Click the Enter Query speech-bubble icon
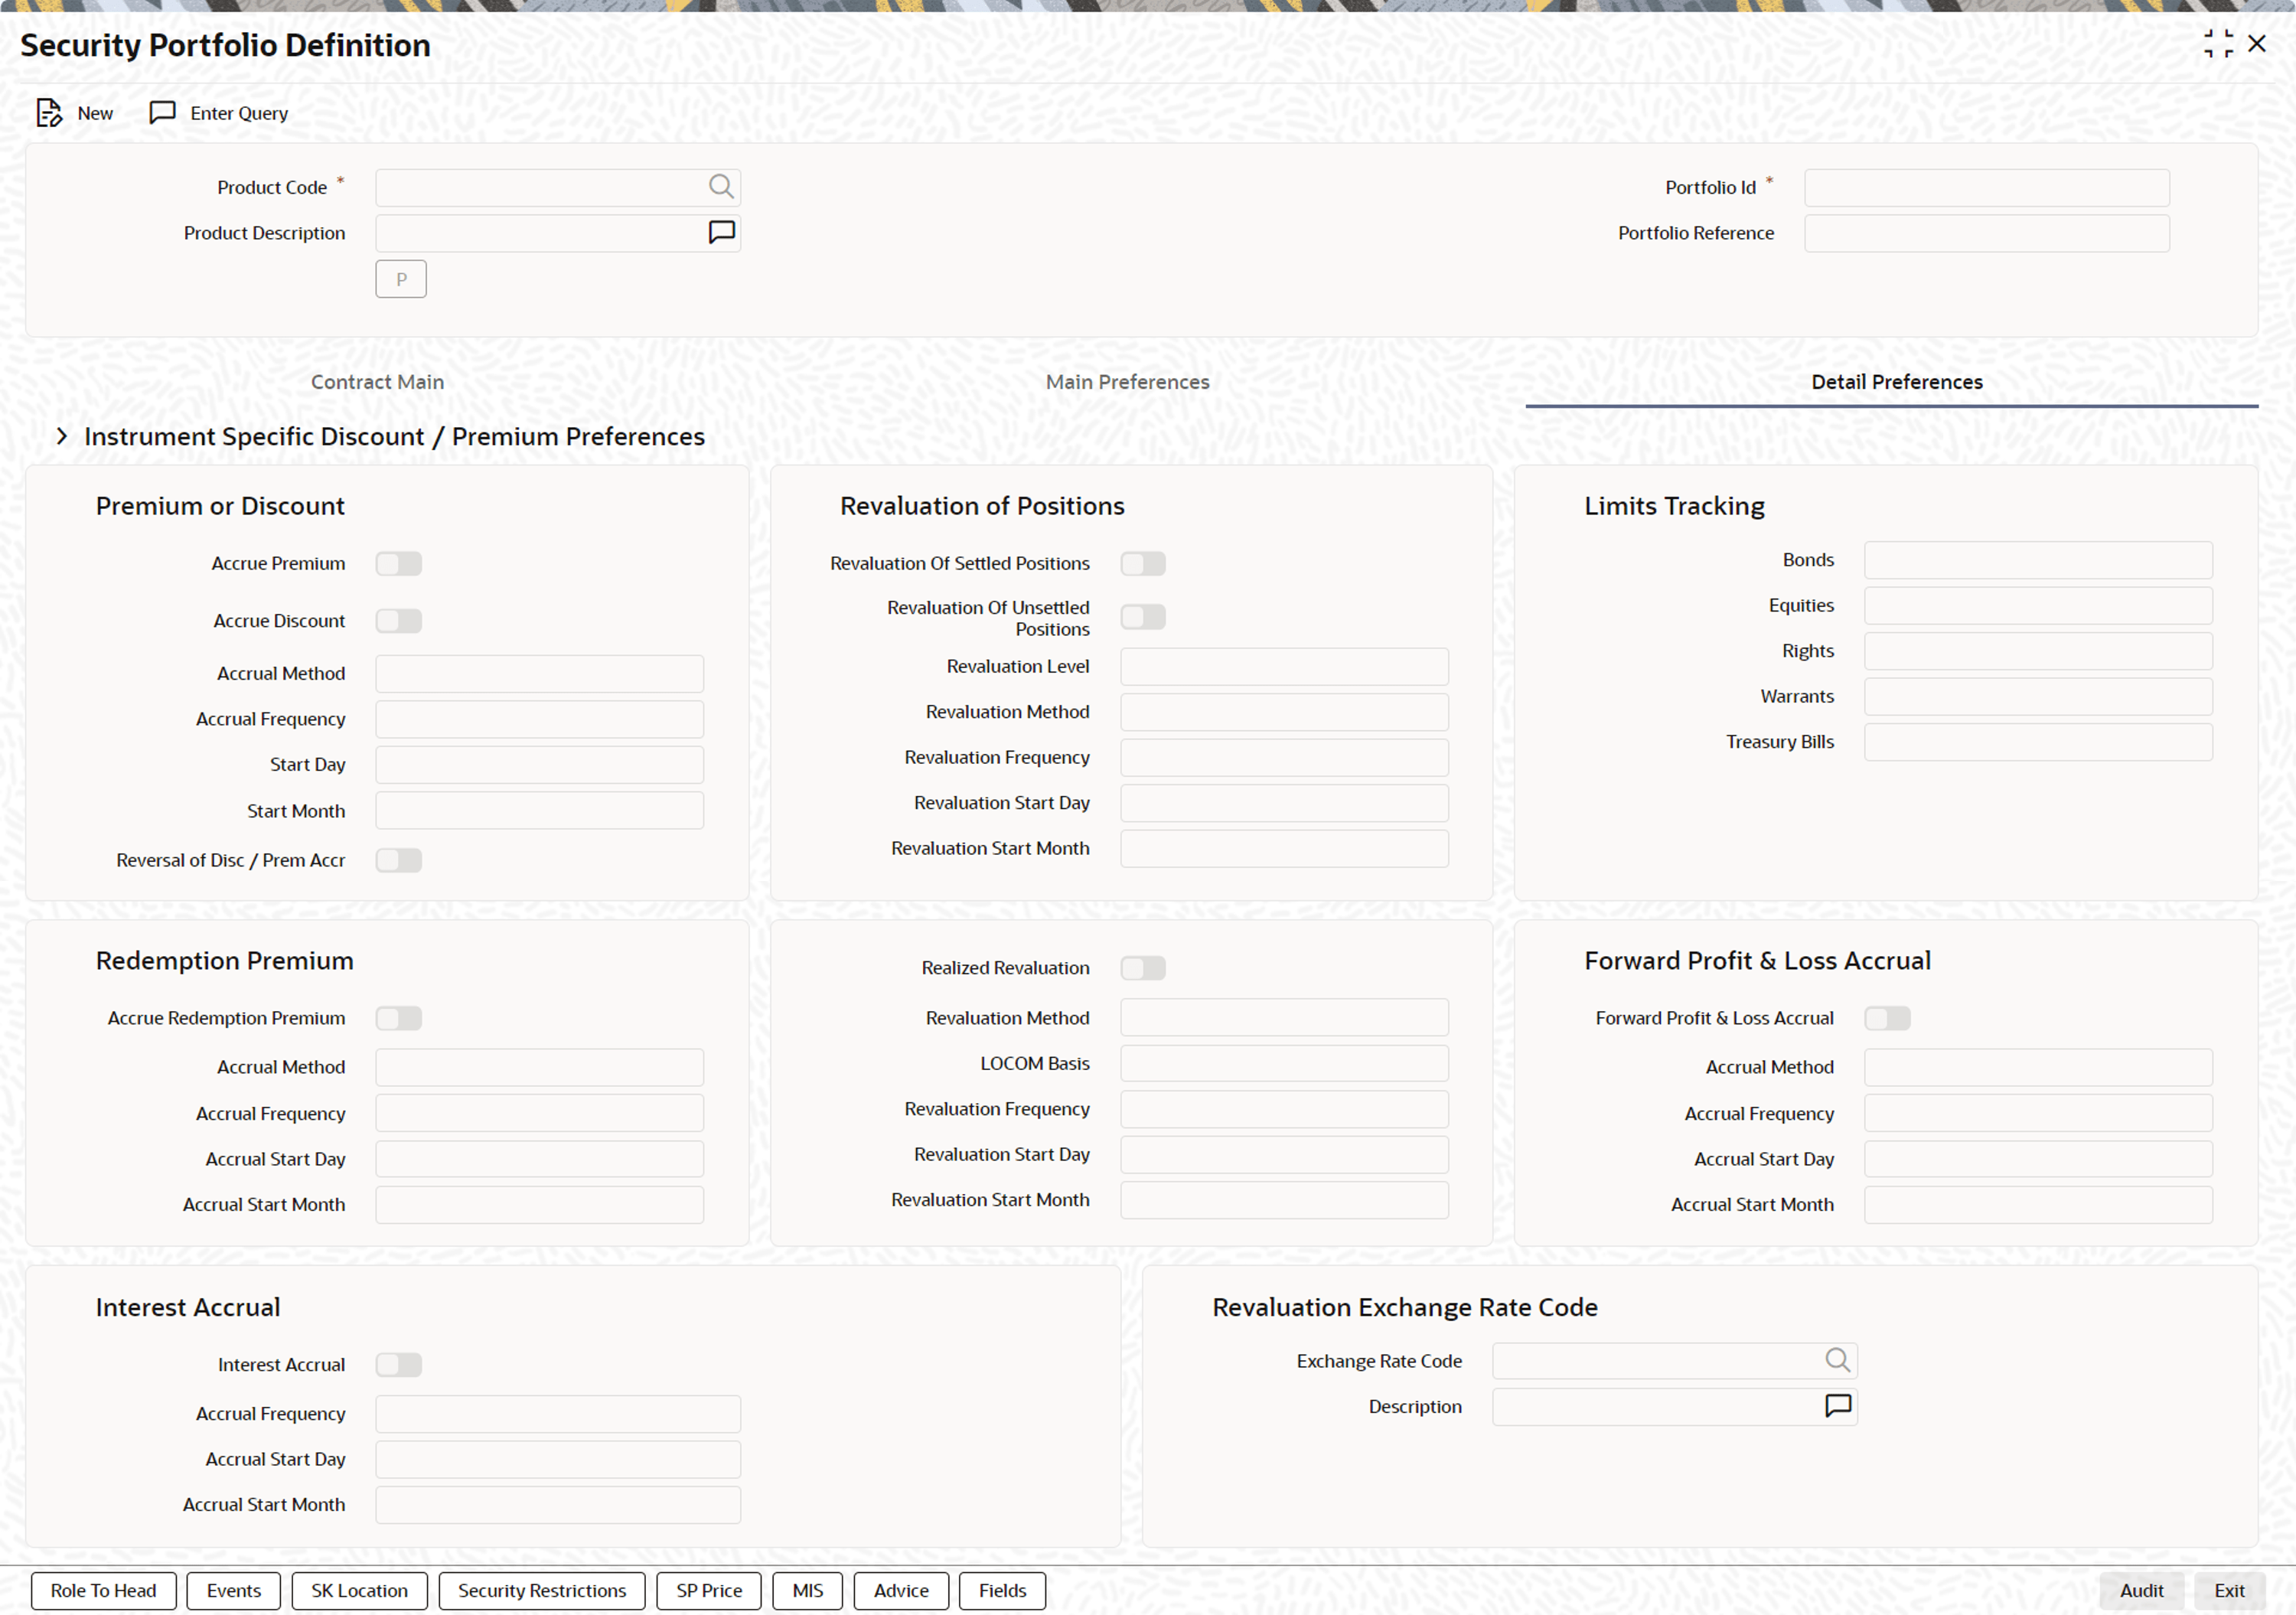This screenshot has height=1615, width=2296. [x=162, y=112]
